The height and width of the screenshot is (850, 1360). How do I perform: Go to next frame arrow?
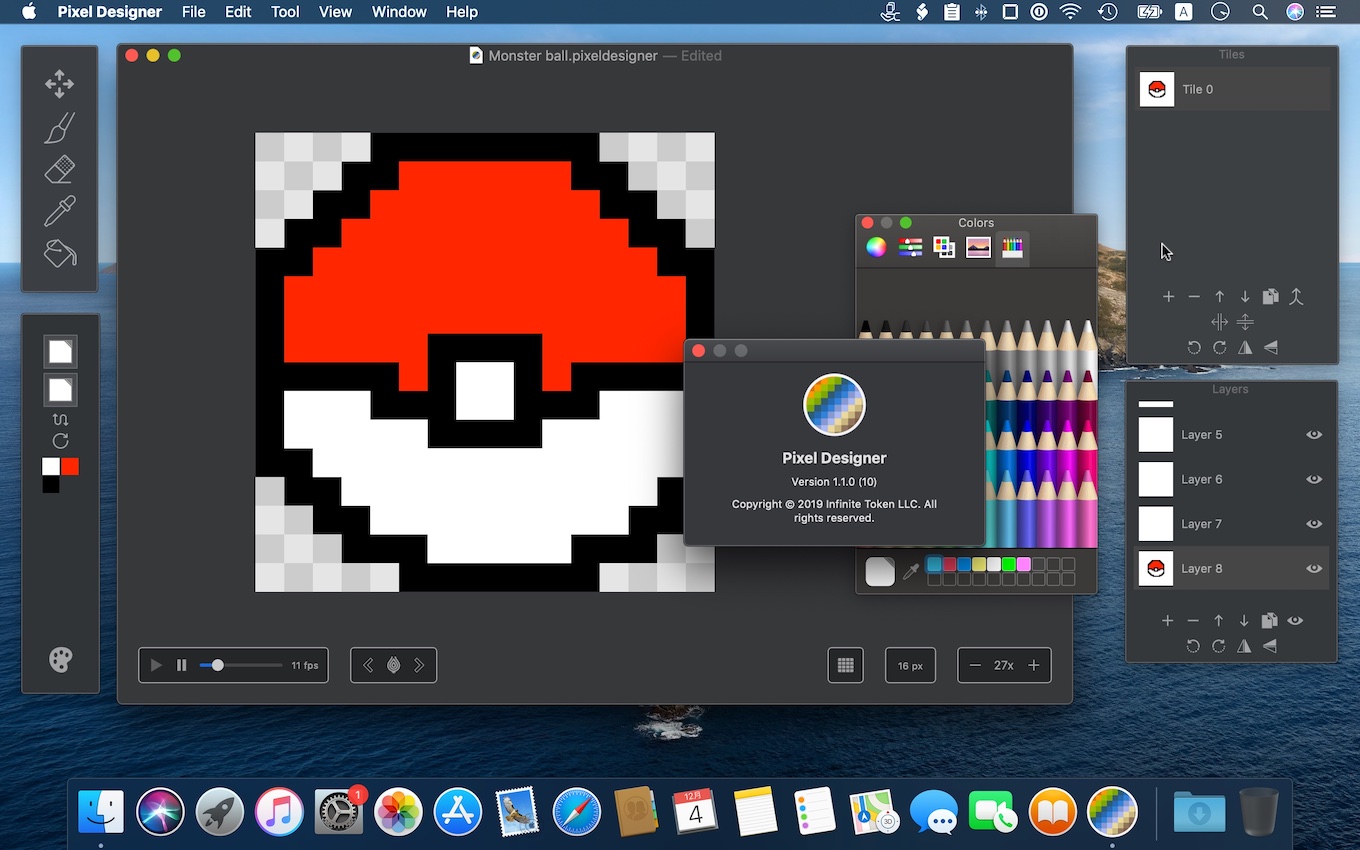(419, 665)
